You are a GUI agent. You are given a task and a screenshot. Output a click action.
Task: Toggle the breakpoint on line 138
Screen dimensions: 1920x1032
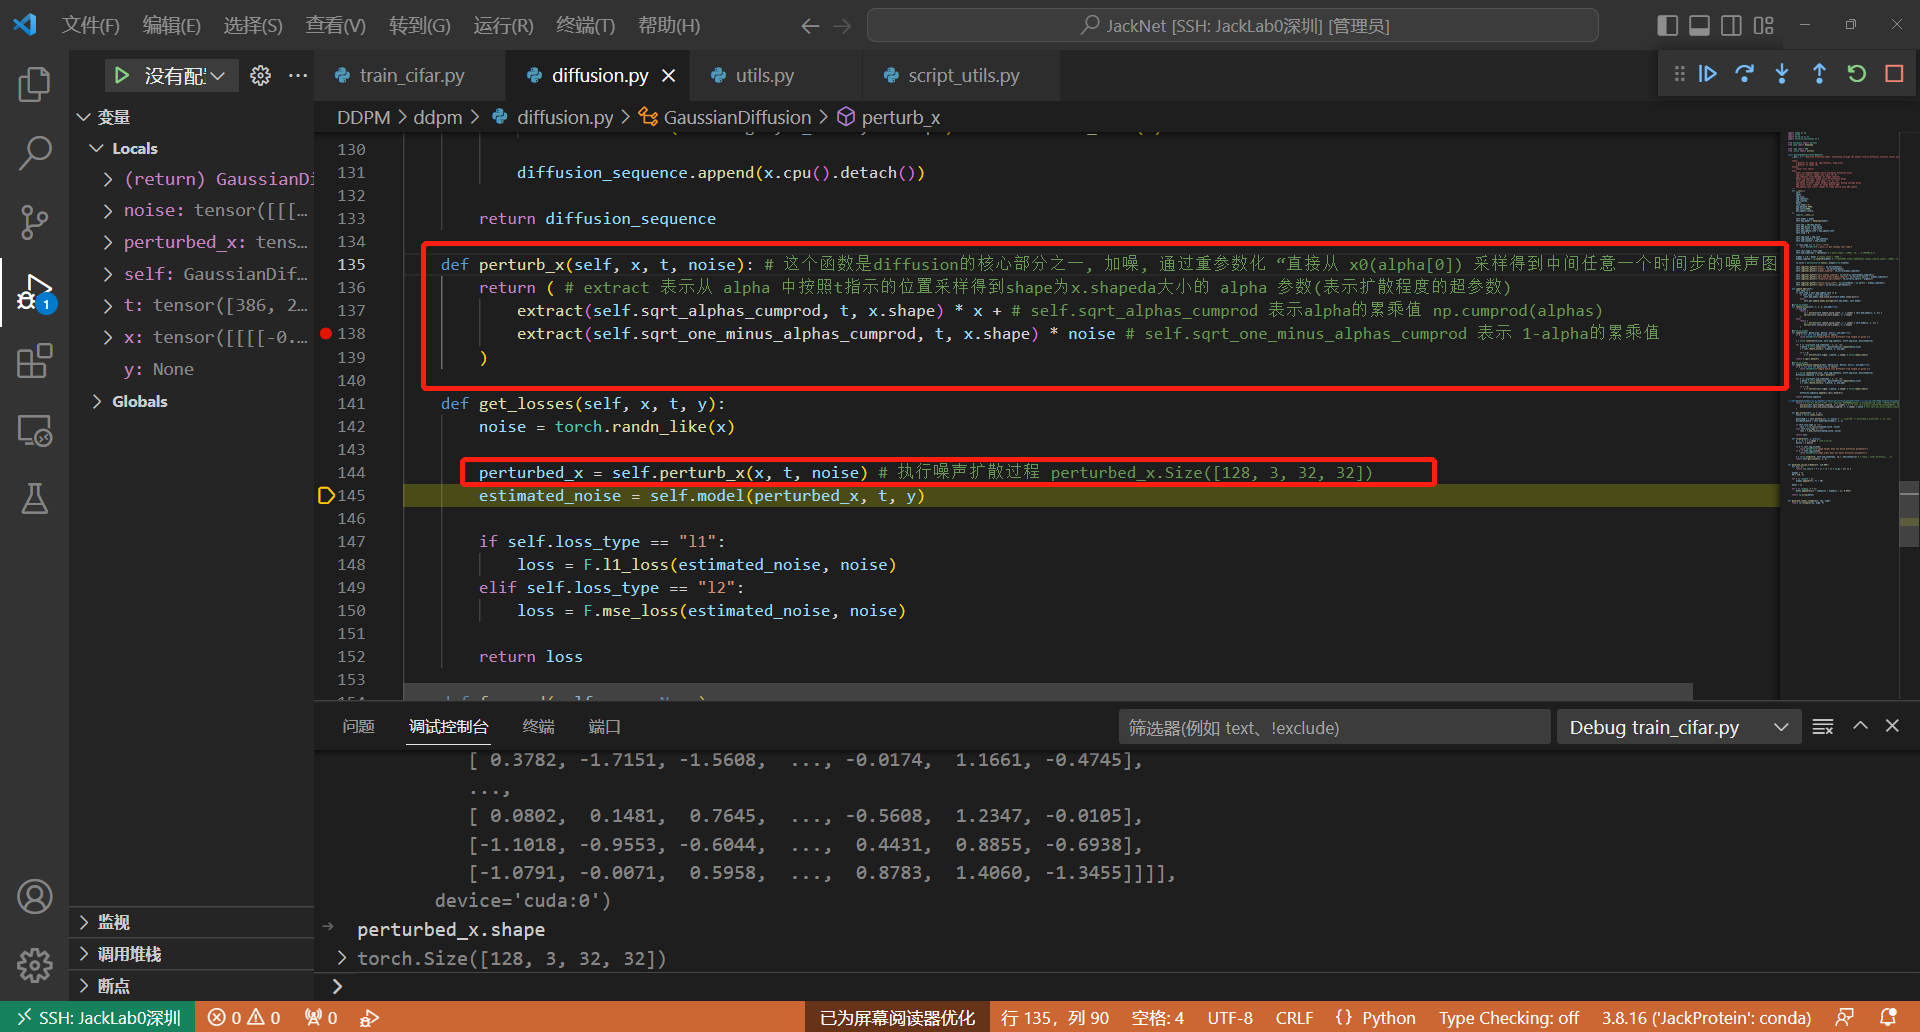[325, 334]
